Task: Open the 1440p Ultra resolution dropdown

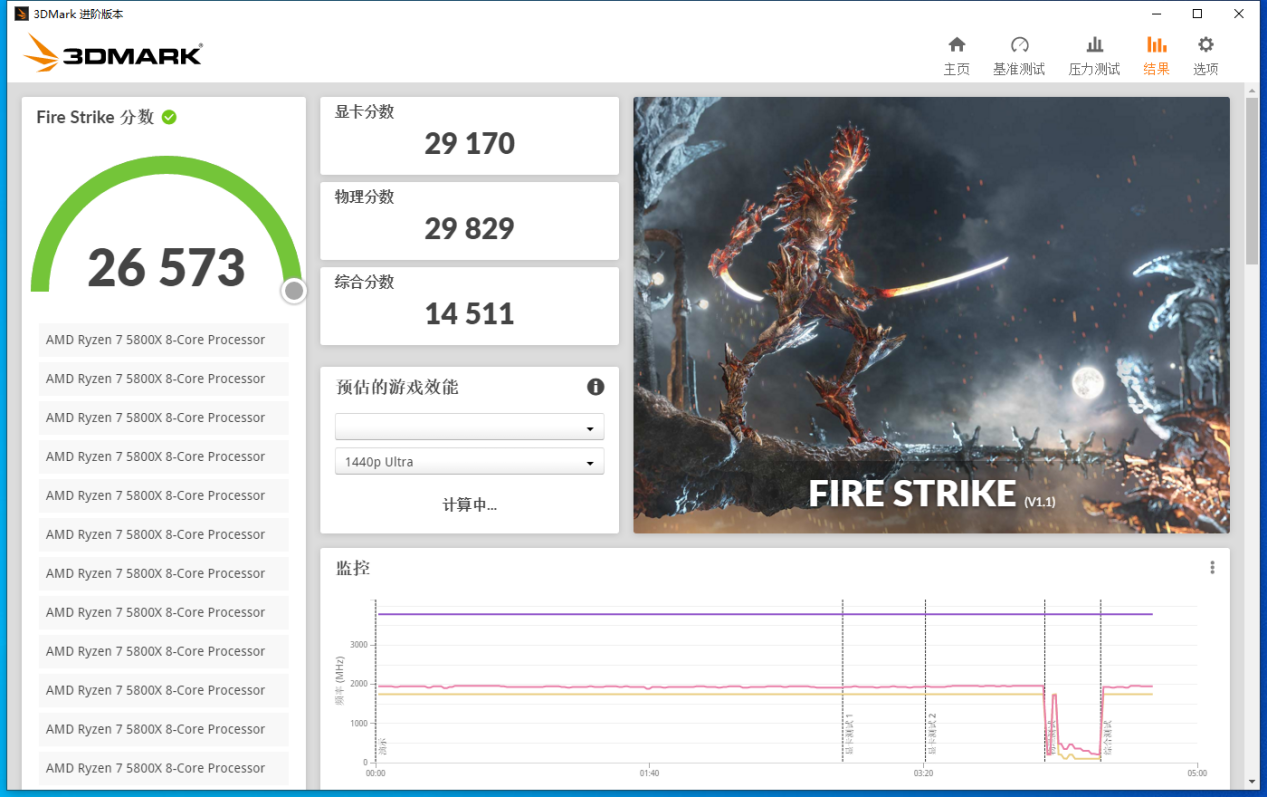Action: (x=469, y=462)
